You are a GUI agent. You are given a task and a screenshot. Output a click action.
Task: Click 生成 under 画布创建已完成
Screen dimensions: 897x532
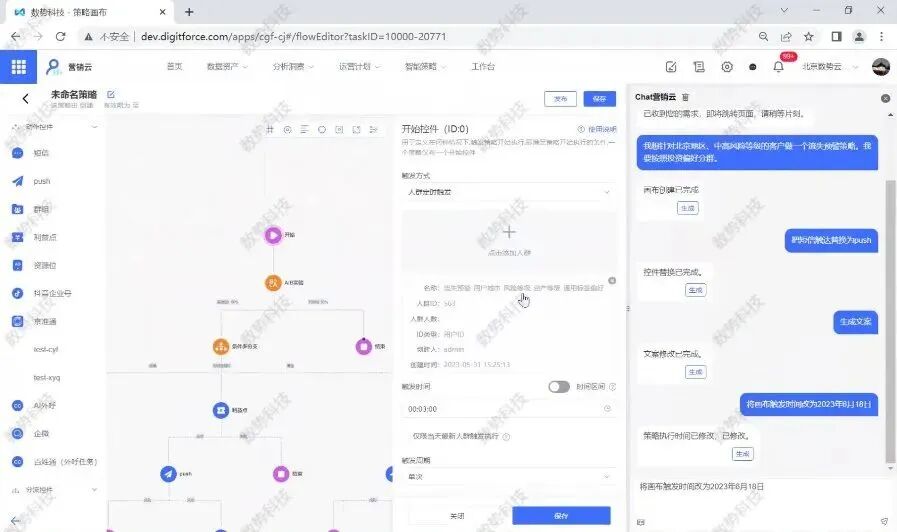(x=688, y=208)
